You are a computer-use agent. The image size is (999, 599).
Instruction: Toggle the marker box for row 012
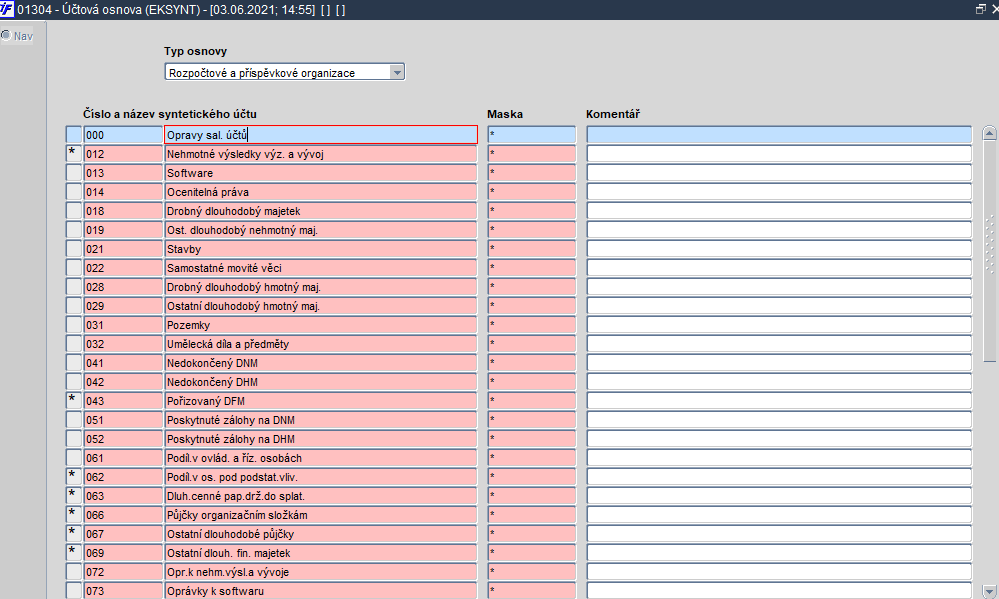74,154
